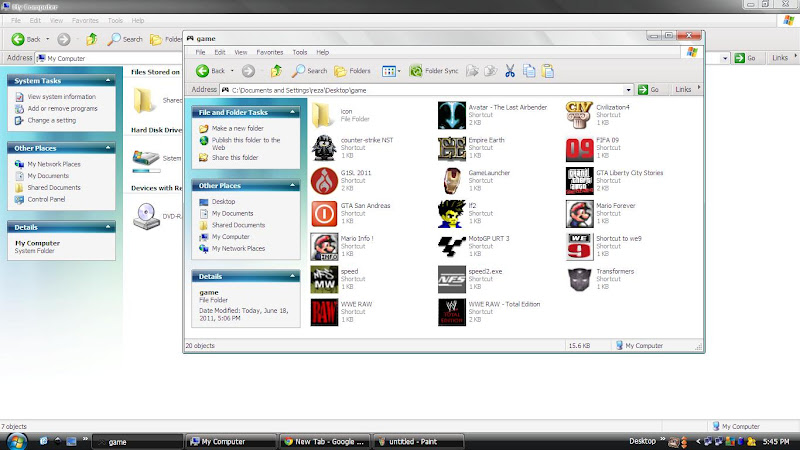800x450 pixels.
Task: Open the Favorites menu in game window
Action: (x=269, y=52)
